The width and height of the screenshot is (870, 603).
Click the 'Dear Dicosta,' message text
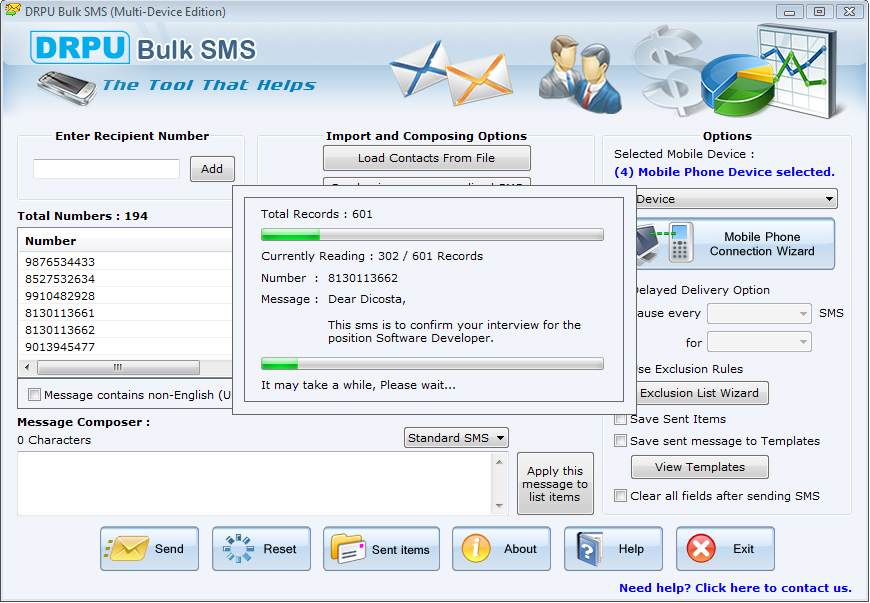(367, 299)
